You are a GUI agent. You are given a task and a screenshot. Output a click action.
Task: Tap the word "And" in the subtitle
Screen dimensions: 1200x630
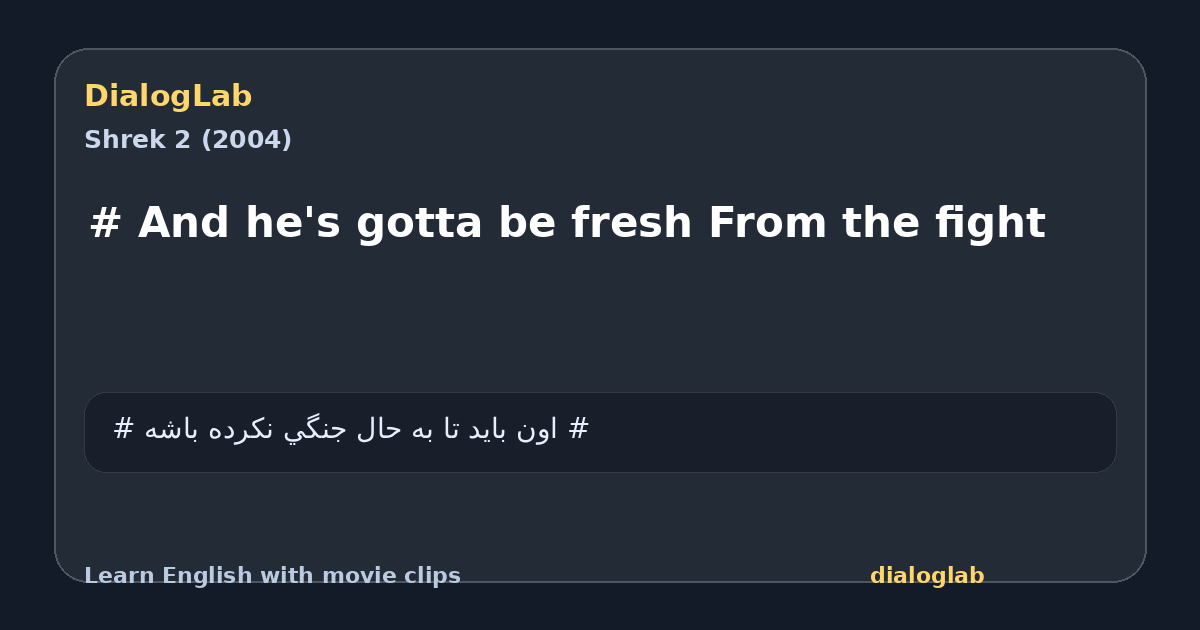[183, 223]
